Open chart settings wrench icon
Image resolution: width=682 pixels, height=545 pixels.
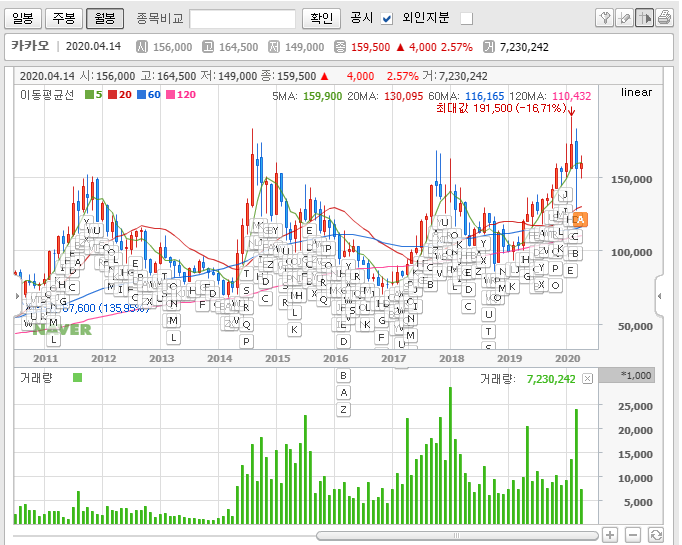click(604, 18)
